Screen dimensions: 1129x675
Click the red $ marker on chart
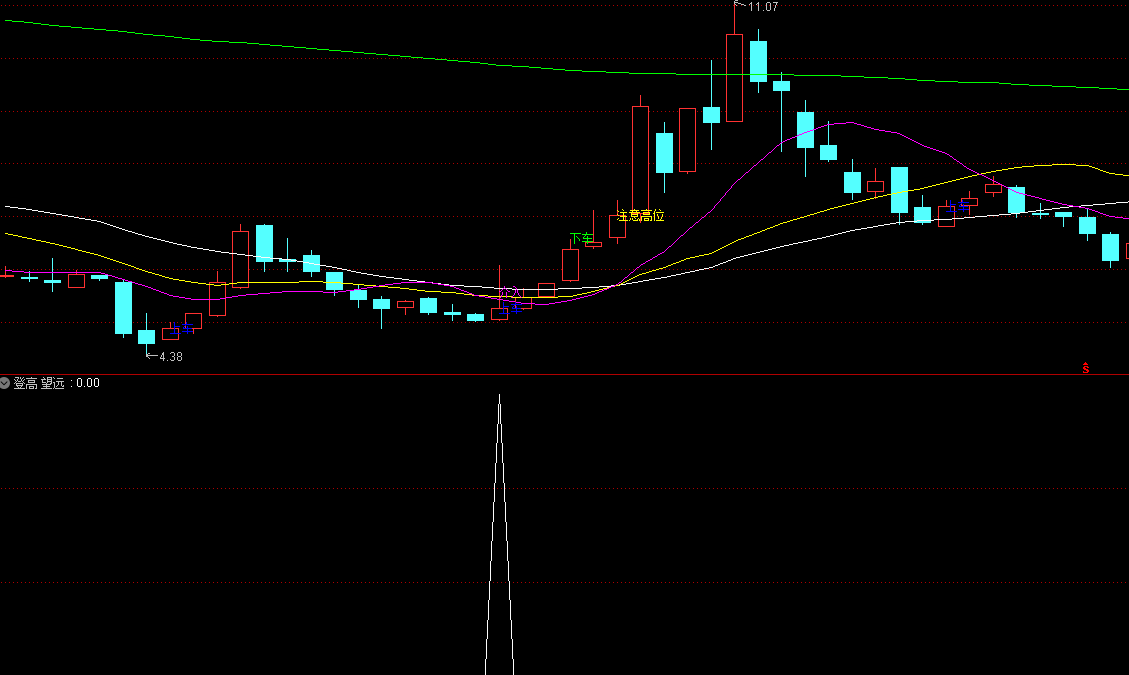[x=1086, y=368]
